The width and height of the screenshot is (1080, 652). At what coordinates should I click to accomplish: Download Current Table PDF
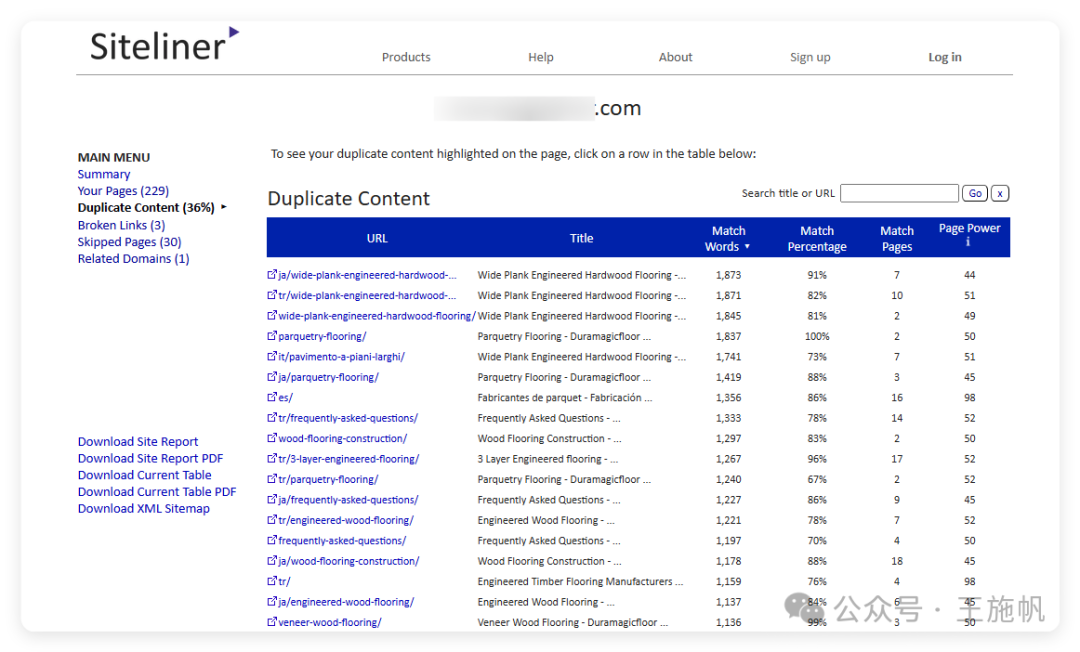[x=157, y=492]
